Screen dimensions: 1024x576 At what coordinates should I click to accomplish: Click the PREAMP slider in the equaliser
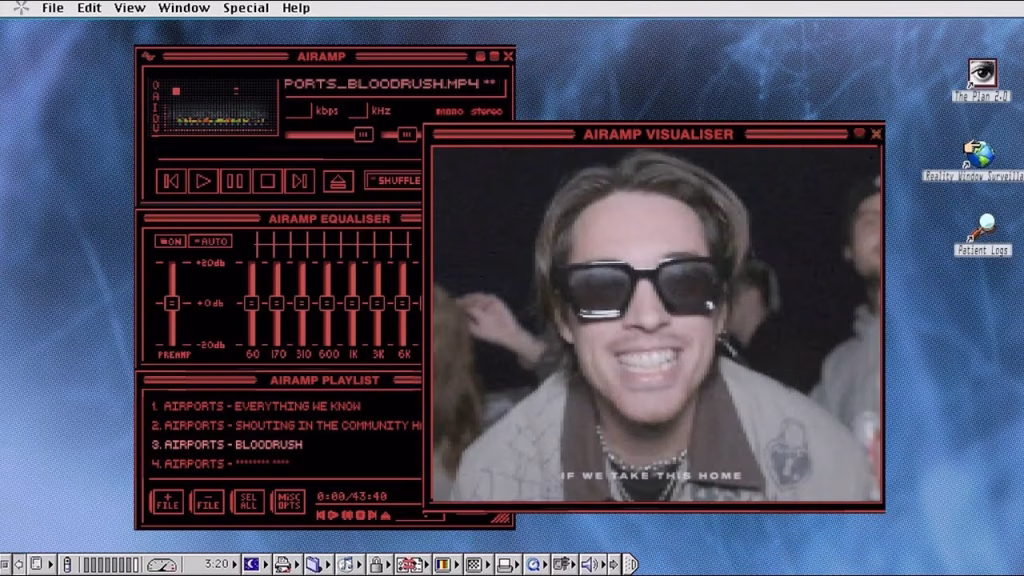172,302
